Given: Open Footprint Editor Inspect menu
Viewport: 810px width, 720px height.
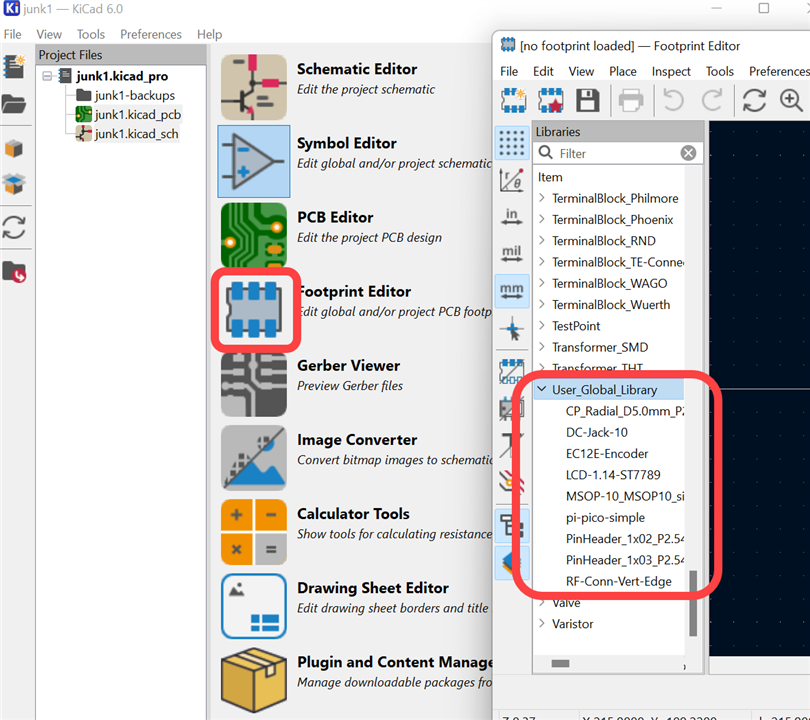Looking at the screenshot, I should click(671, 71).
